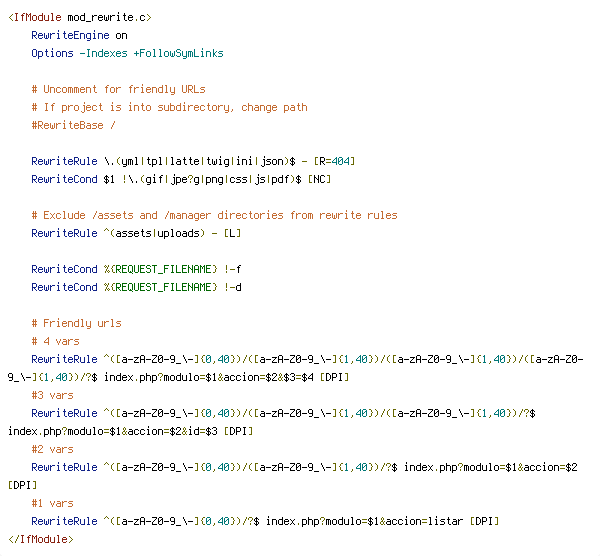Click the REQUEST_FILENAME !-d condition
The height and width of the screenshot is (556, 600).
click(x=136, y=287)
